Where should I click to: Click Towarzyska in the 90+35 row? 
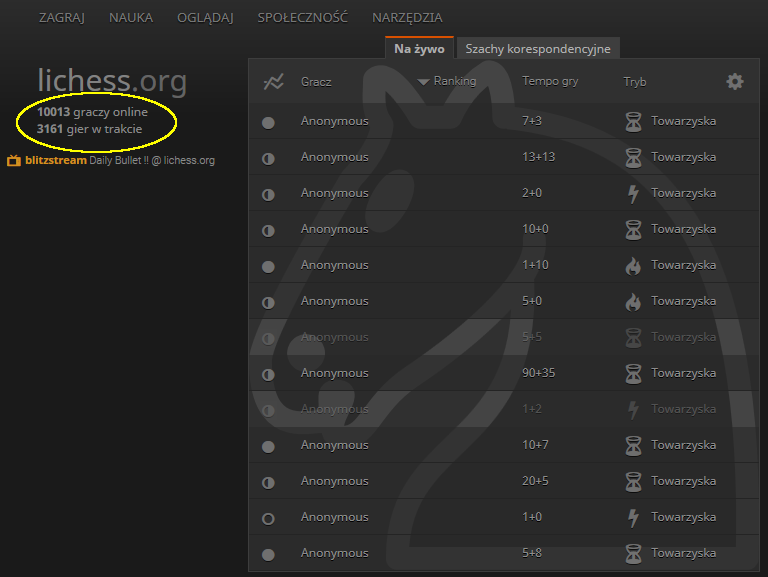(x=683, y=373)
